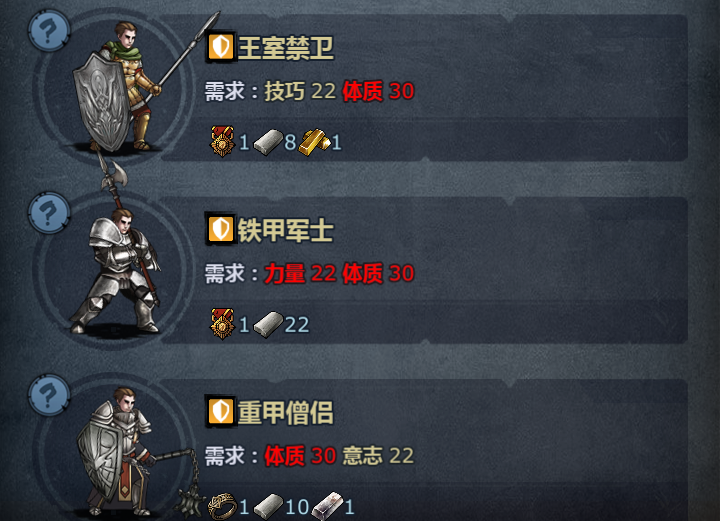The height and width of the screenshot is (521, 720).
Task: Click the silver bar icon in 重甲僧侣 row
Action: (327, 505)
